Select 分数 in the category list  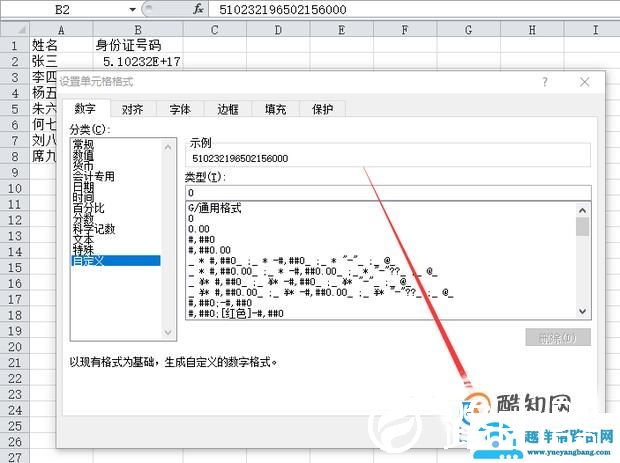(x=116, y=218)
